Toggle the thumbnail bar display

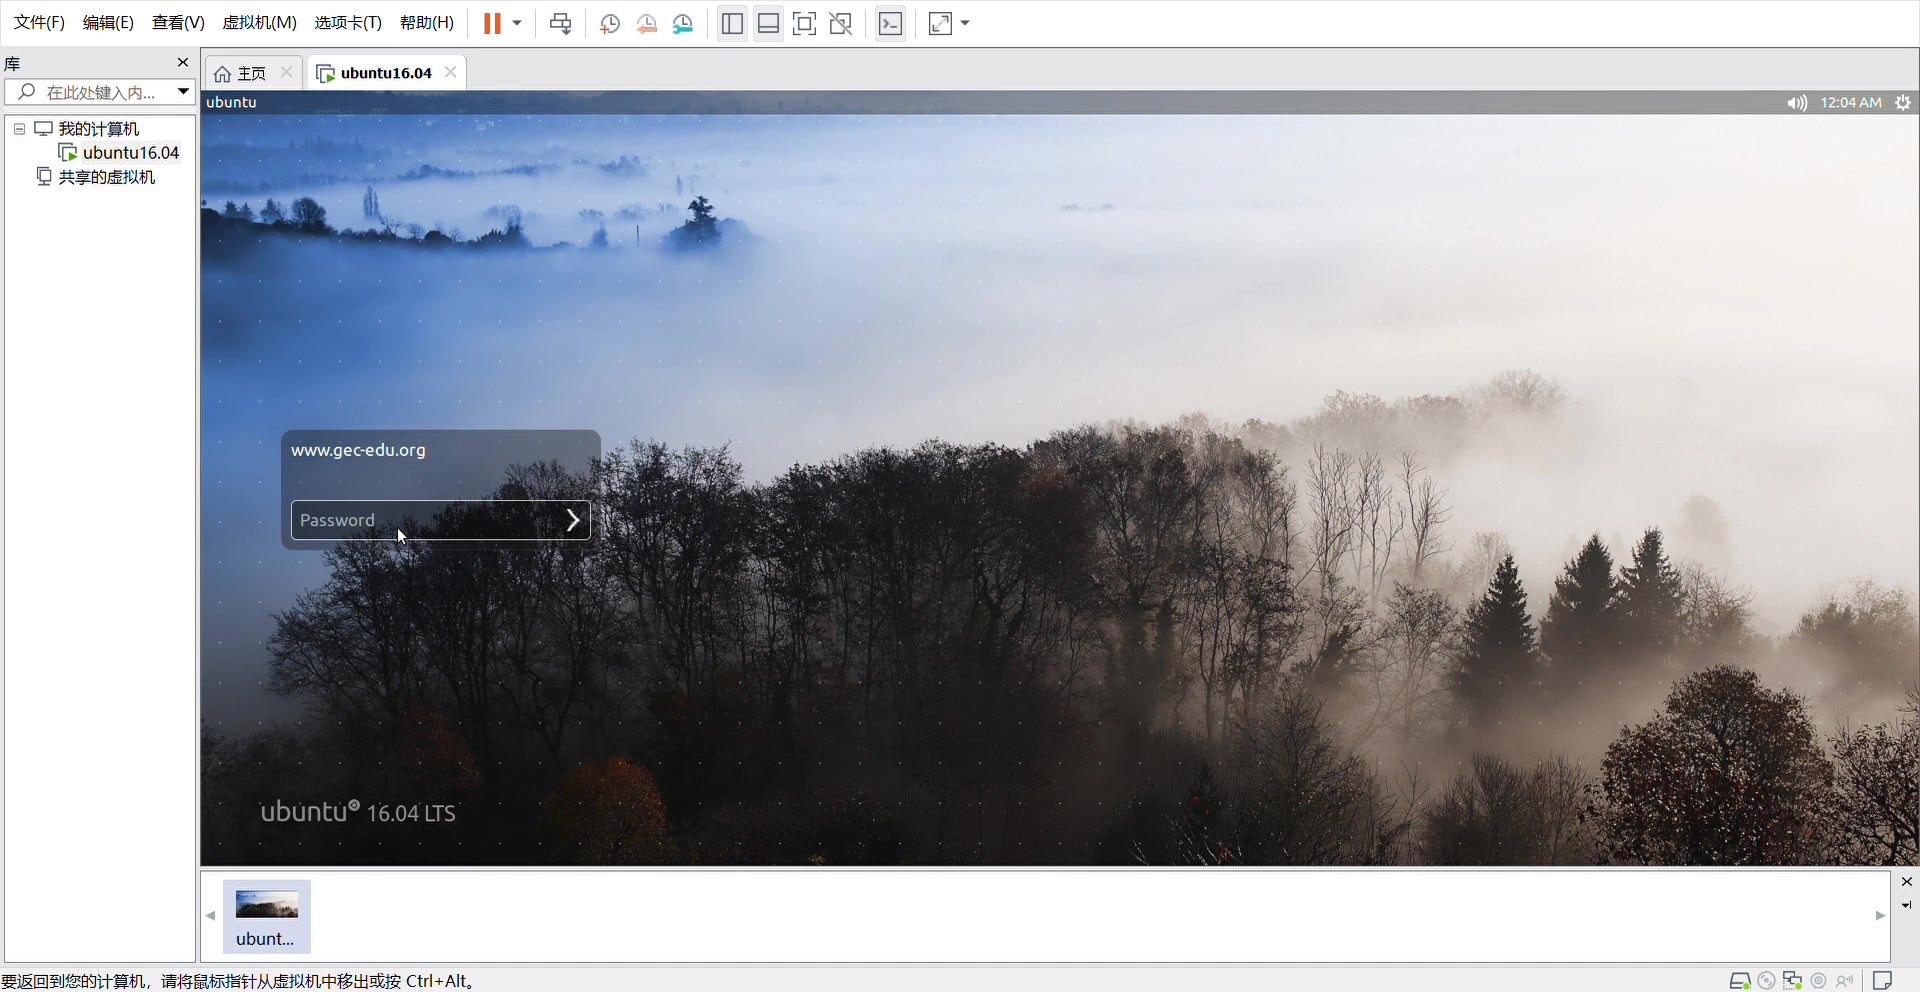tap(768, 23)
